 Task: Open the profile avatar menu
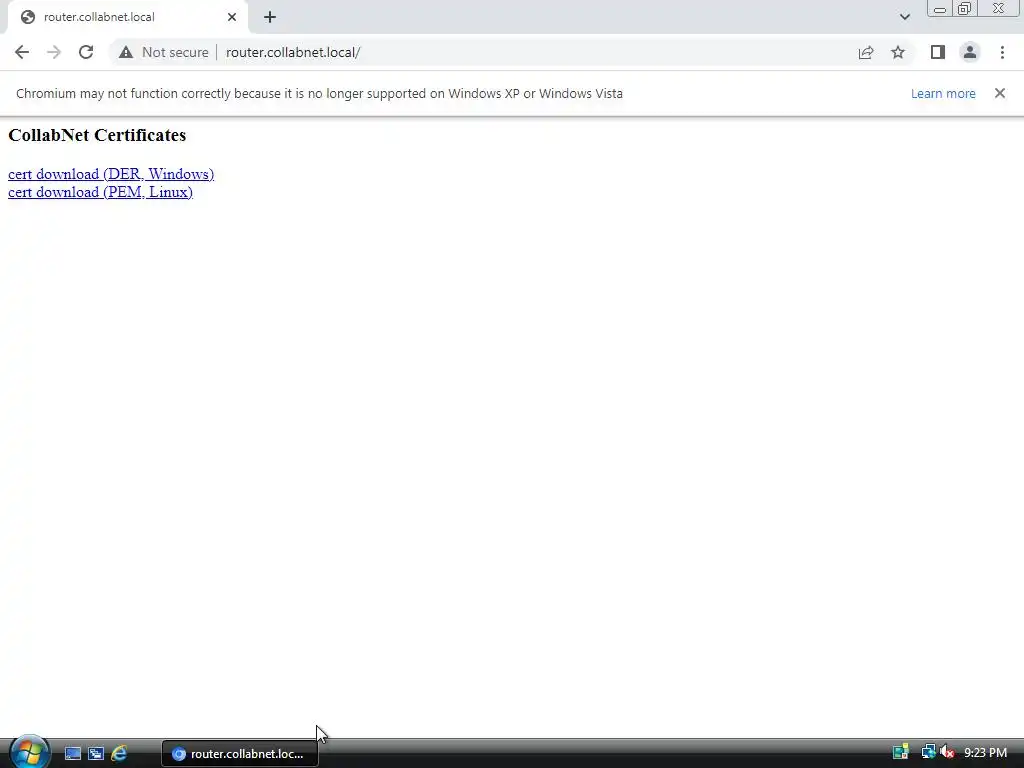pyautogui.click(x=970, y=52)
